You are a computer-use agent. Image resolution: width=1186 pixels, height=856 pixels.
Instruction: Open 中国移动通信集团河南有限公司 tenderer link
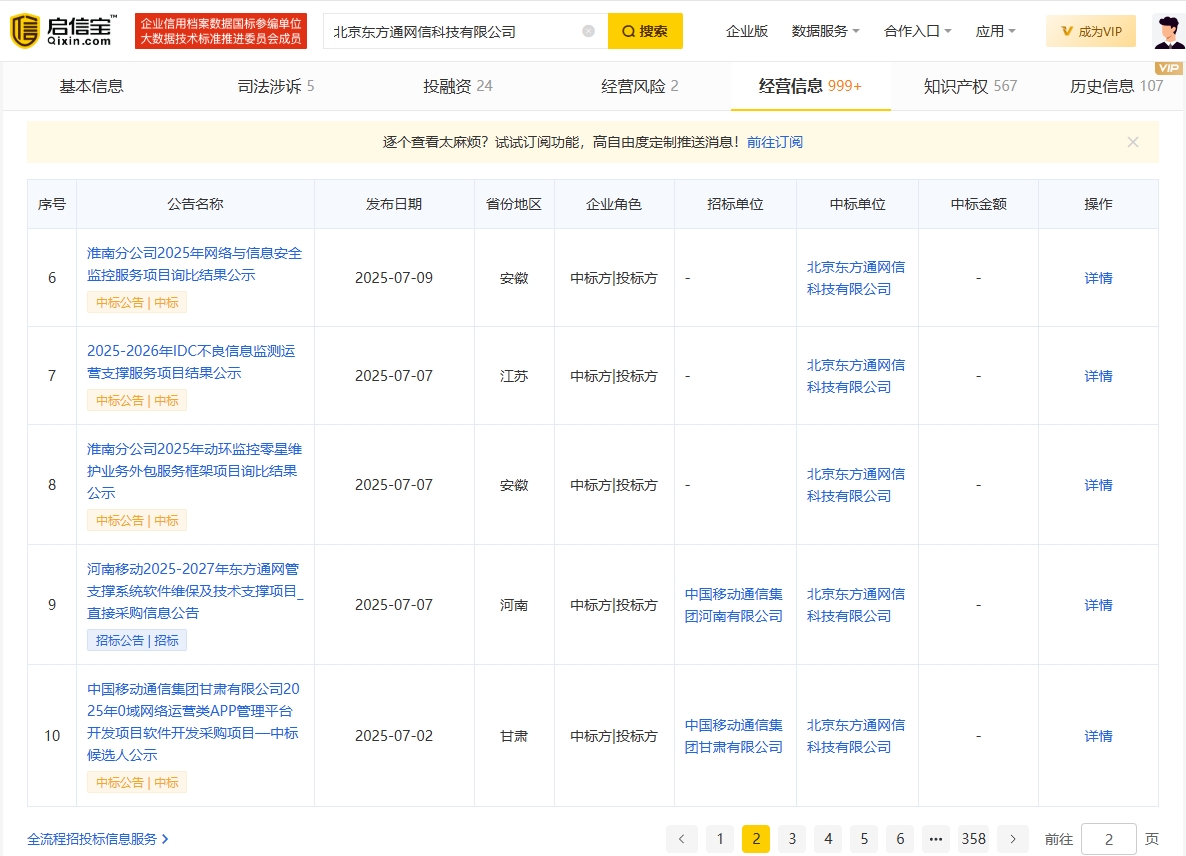click(x=734, y=605)
